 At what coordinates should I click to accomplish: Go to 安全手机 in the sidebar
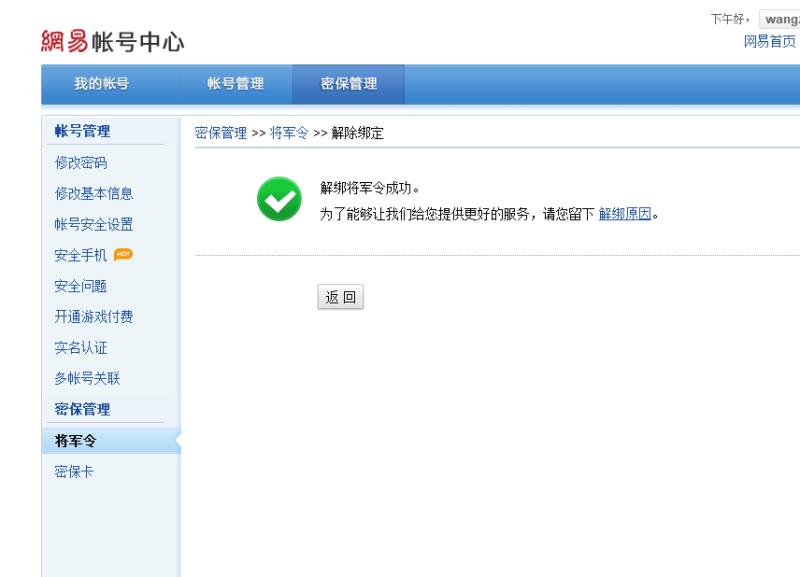click(80, 255)
